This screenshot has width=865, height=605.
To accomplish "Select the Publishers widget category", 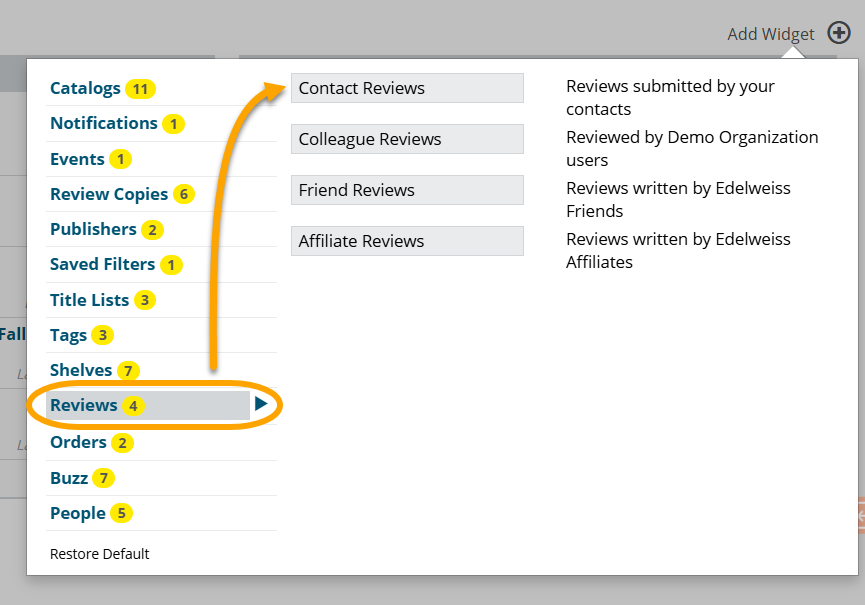I will click(93, 229).
